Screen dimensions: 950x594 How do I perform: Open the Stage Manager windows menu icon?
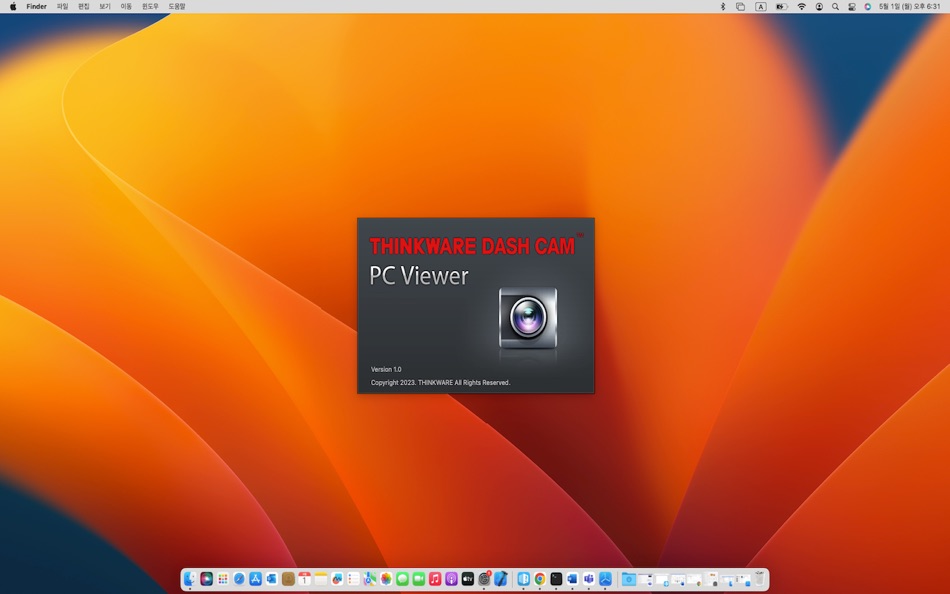click(x=740, y=6)
